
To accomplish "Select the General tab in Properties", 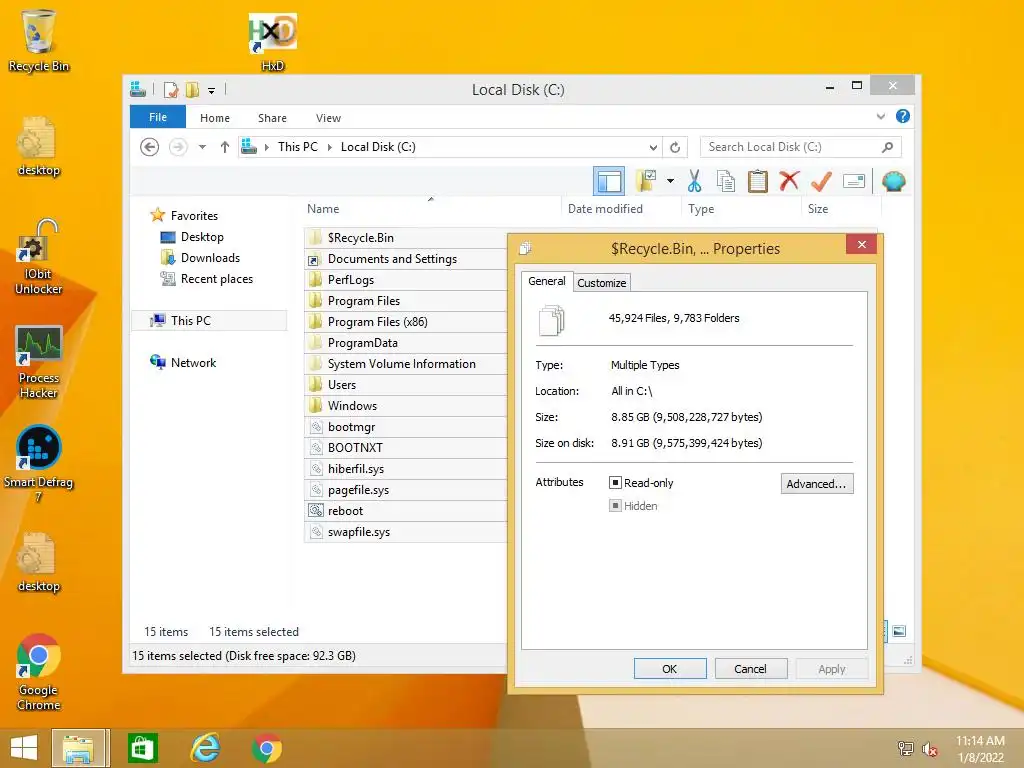I will tap(547, 281).
